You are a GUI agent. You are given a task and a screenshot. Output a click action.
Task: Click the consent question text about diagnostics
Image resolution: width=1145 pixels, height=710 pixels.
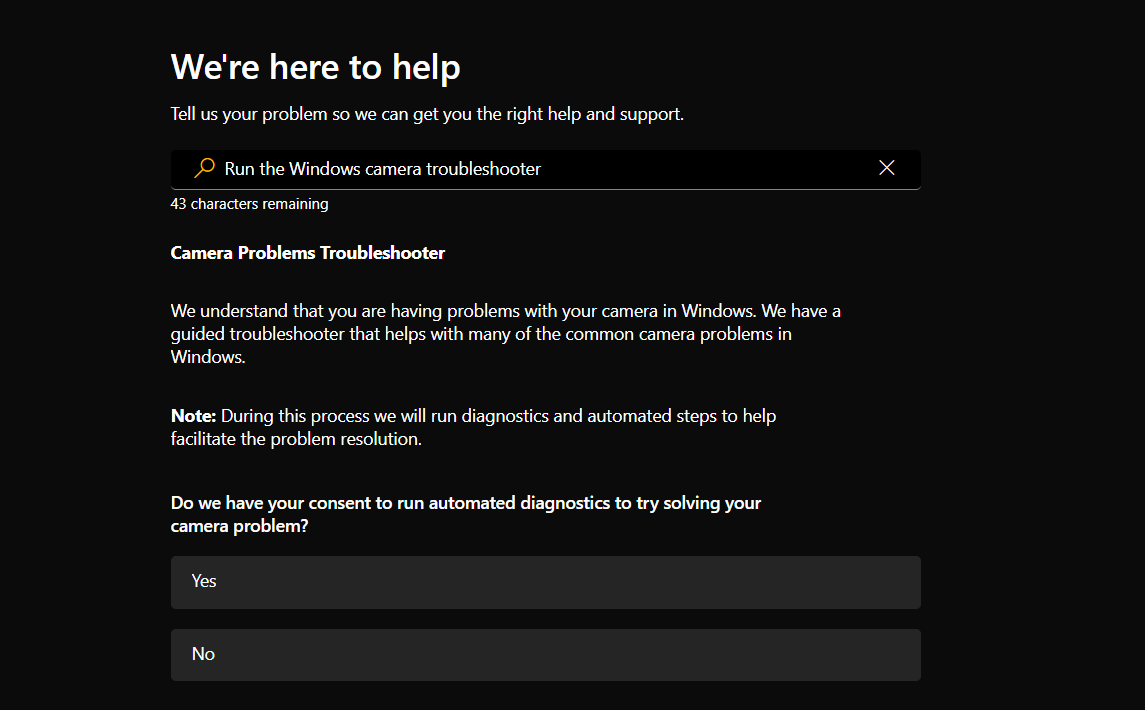pos(465,513)
